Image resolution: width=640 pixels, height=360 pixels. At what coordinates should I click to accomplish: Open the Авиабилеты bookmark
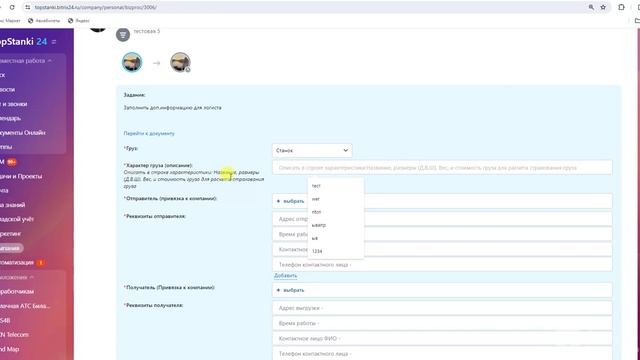click(x=44, y=20)
